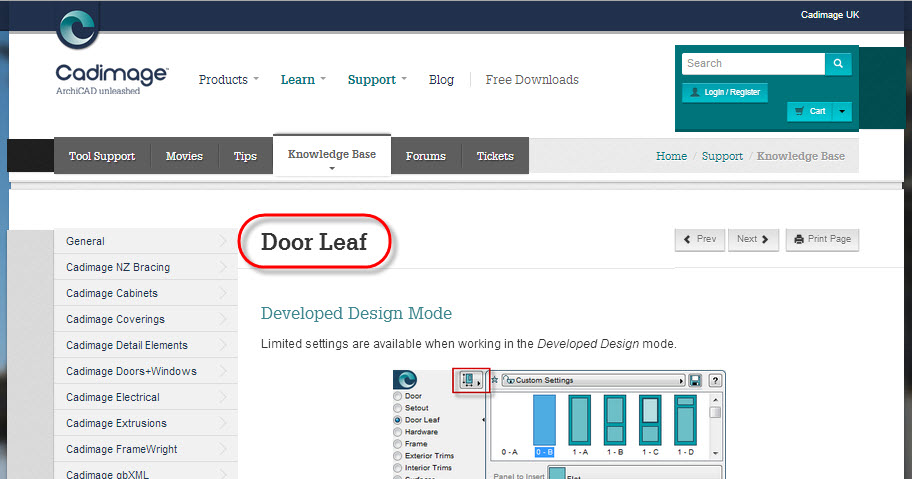Select door leaf style 0 - B
Image resolution: width=912 pixels, height=479 pixels.
(544, 426)
